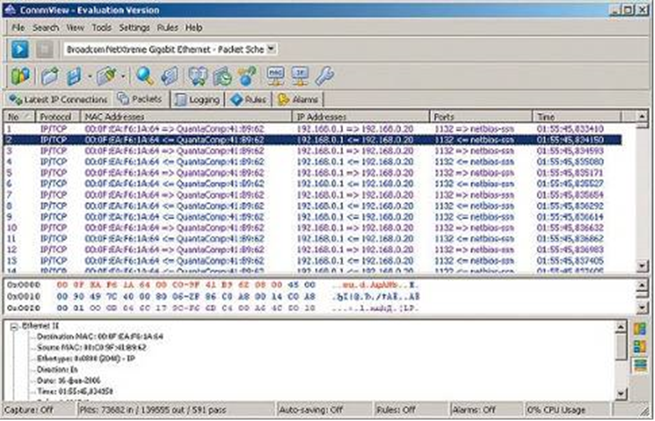The width and height of the screenshot is (655, 421).
Task: Click the IP aliases toolbar icon
Action: (300, 75)
